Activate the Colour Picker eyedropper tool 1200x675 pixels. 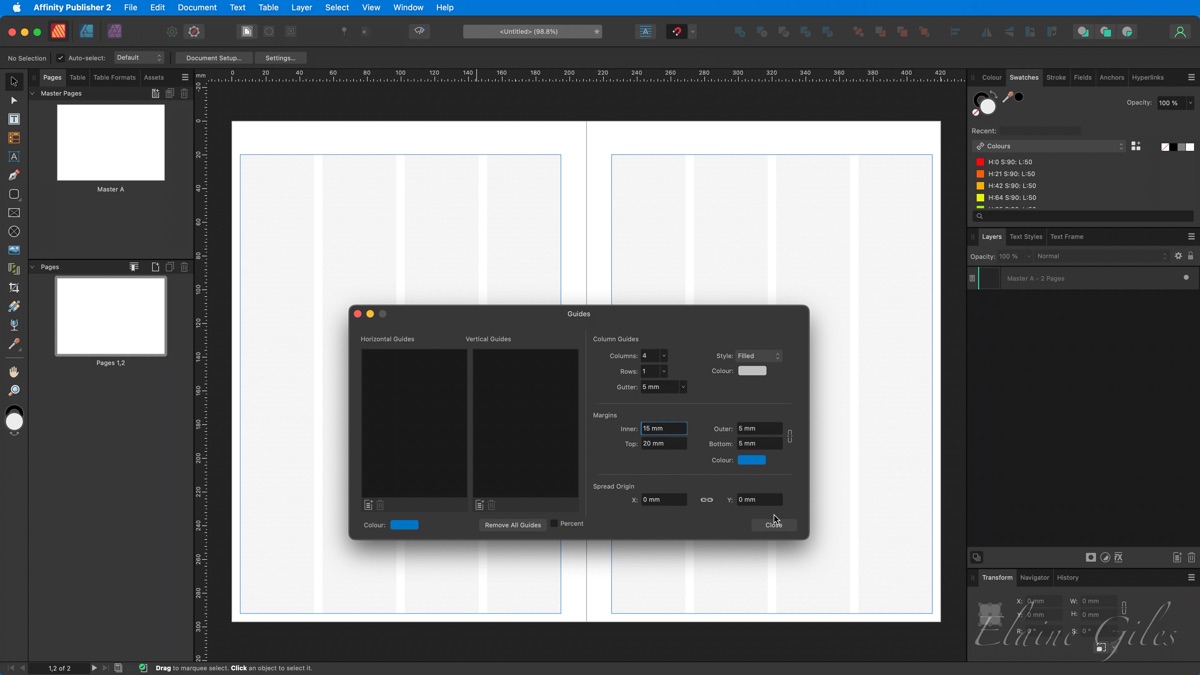[14, 344]
